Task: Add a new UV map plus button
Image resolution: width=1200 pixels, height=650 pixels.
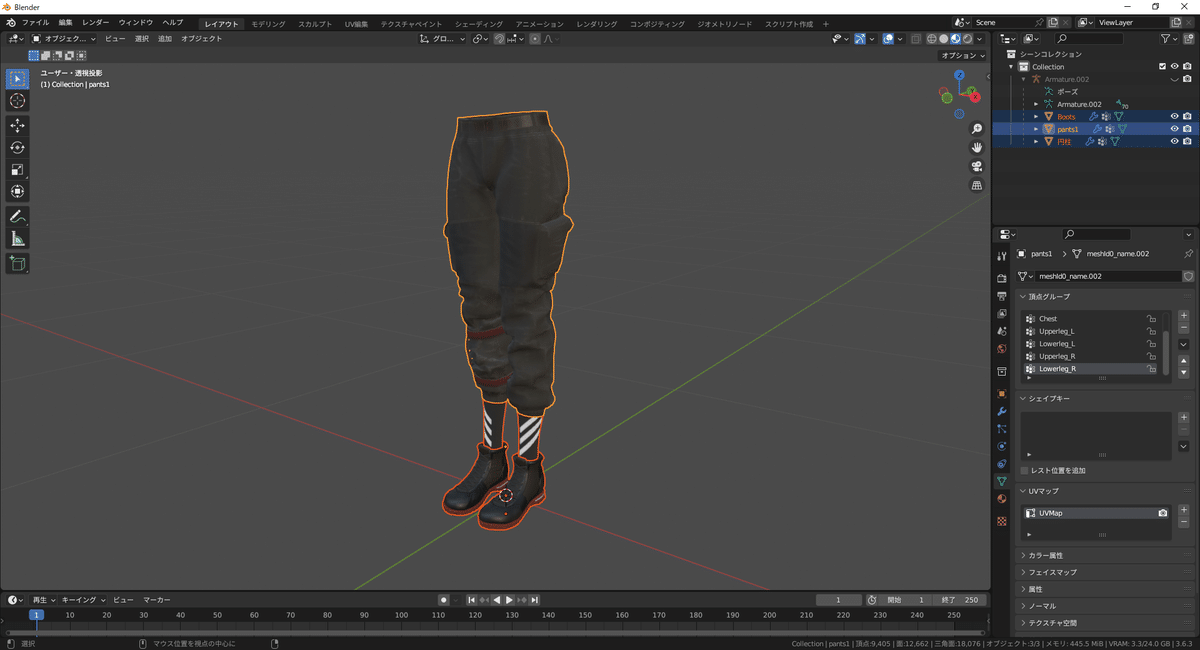Action: coord(1184,510)
